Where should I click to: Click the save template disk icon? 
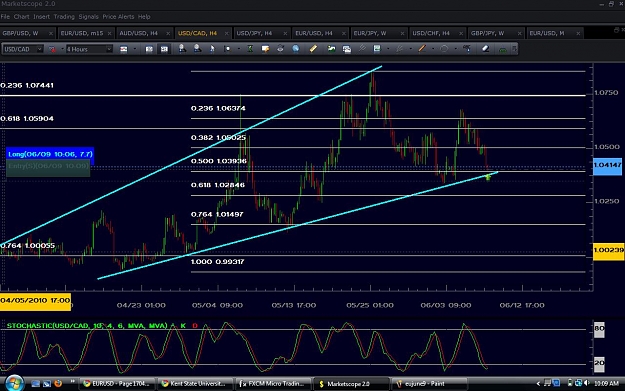pyautogui.click(x=377, y=49)
